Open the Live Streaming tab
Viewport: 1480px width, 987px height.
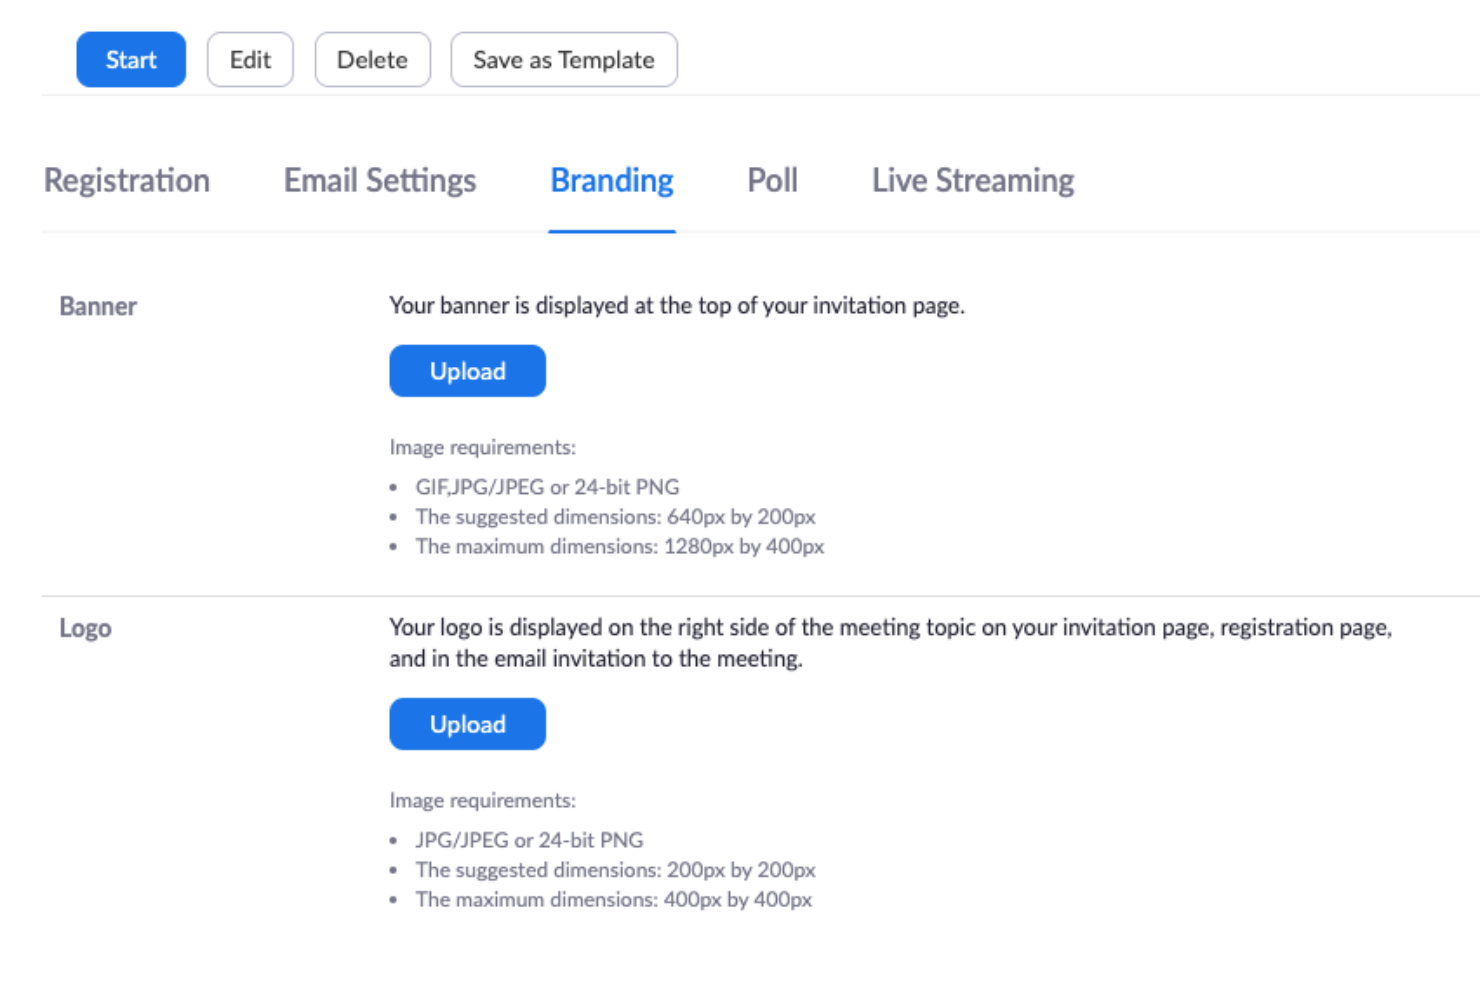point(972,181)
